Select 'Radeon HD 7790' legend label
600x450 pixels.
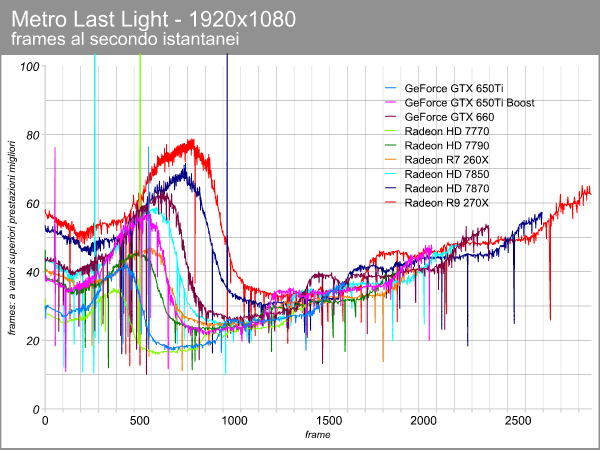coord(447,146)
